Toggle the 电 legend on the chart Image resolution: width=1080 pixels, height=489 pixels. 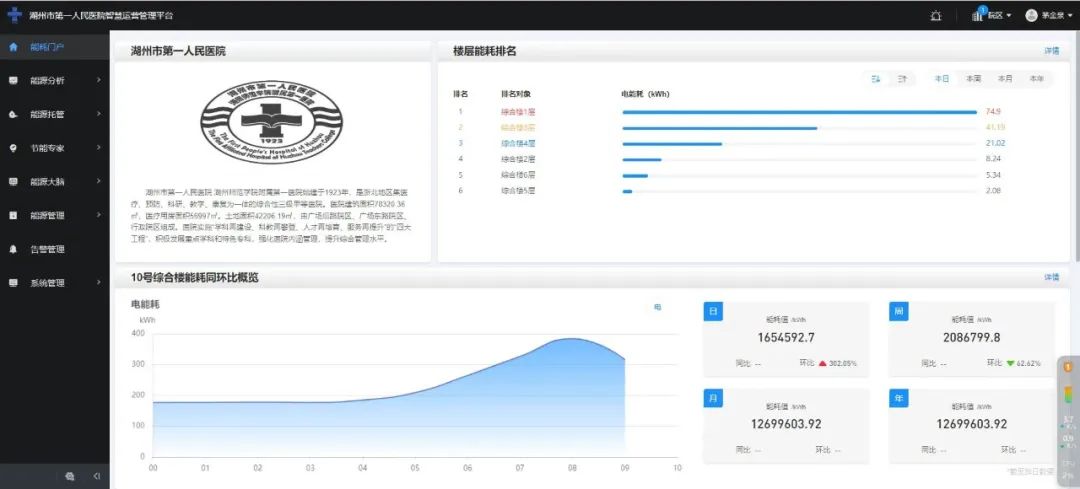click(x=657, y=307)
